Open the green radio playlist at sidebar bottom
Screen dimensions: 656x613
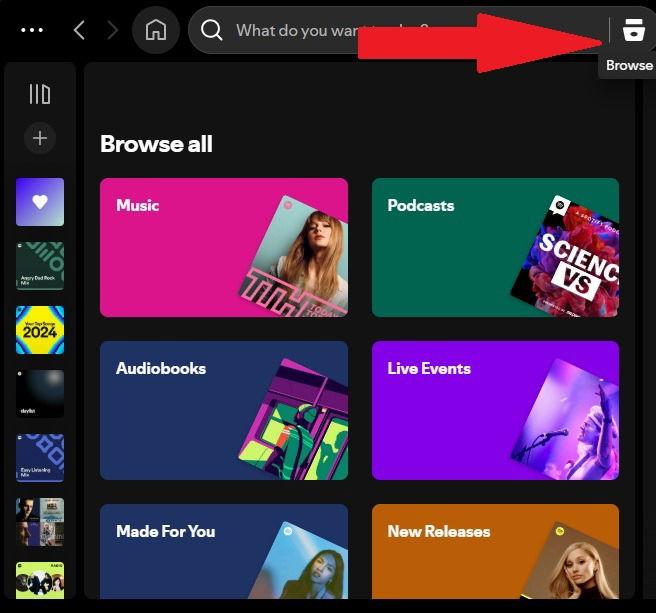click(40, 580)
